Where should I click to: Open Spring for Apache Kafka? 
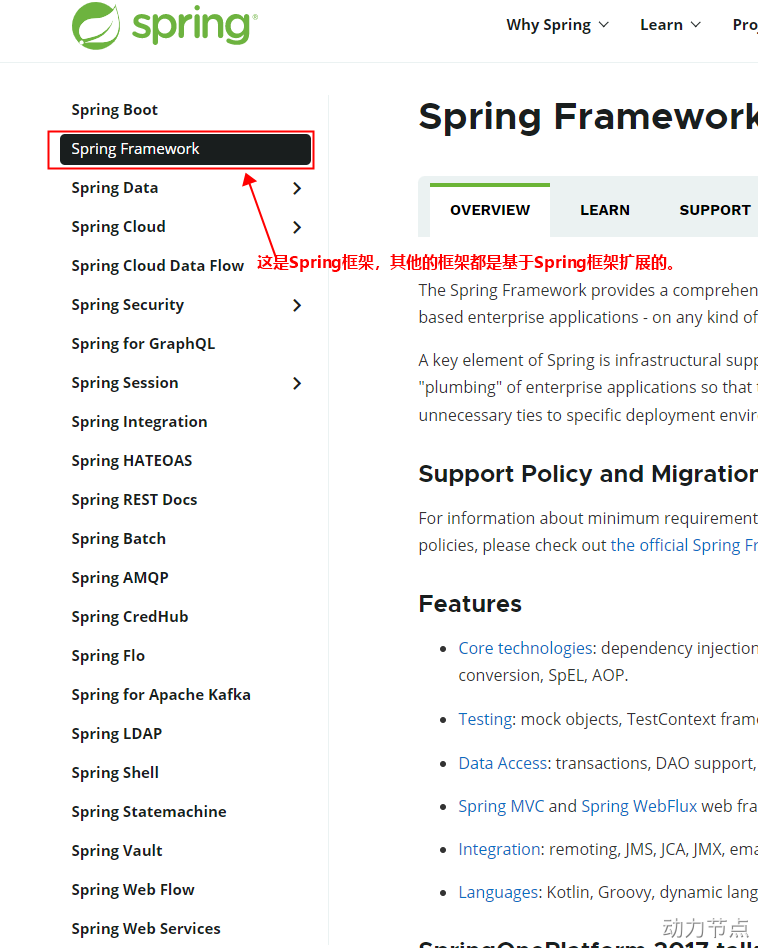[161, 695]
